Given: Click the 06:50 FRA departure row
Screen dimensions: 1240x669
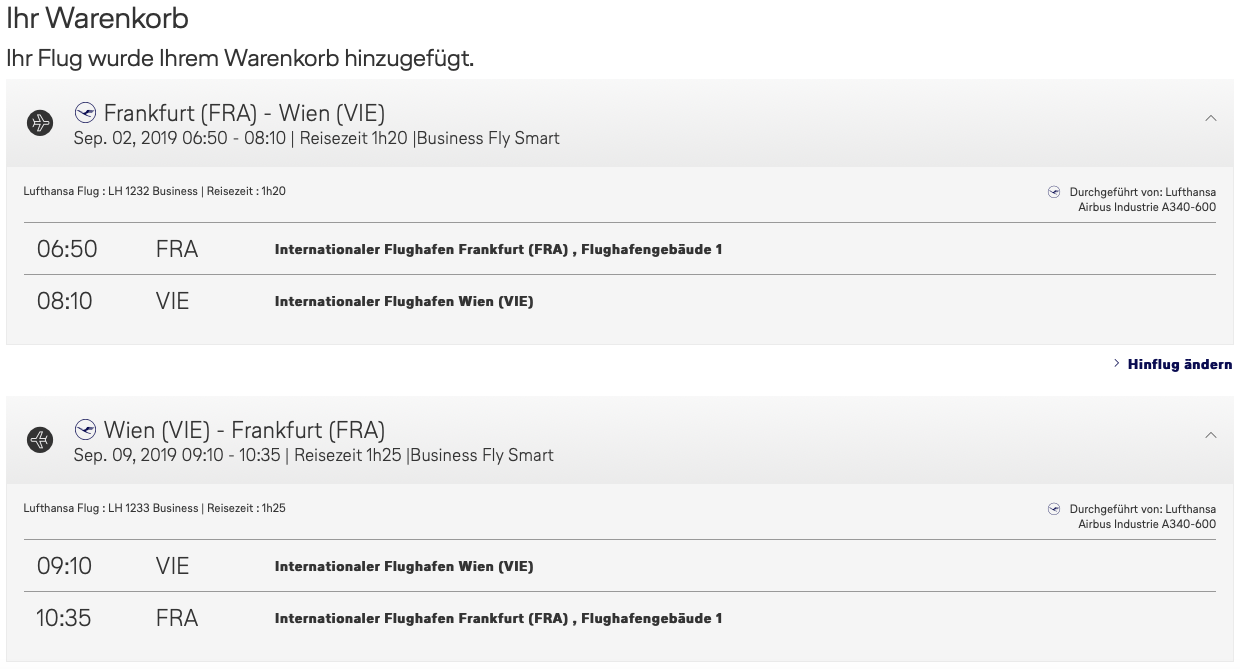Looking at the screenshot, I should click(620, 249).
